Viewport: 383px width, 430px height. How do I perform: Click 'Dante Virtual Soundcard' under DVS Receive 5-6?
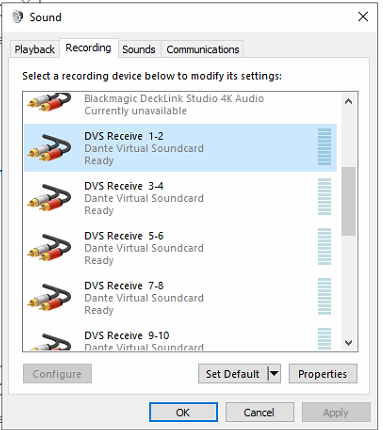pyautogui.click(x=144, y=248)
